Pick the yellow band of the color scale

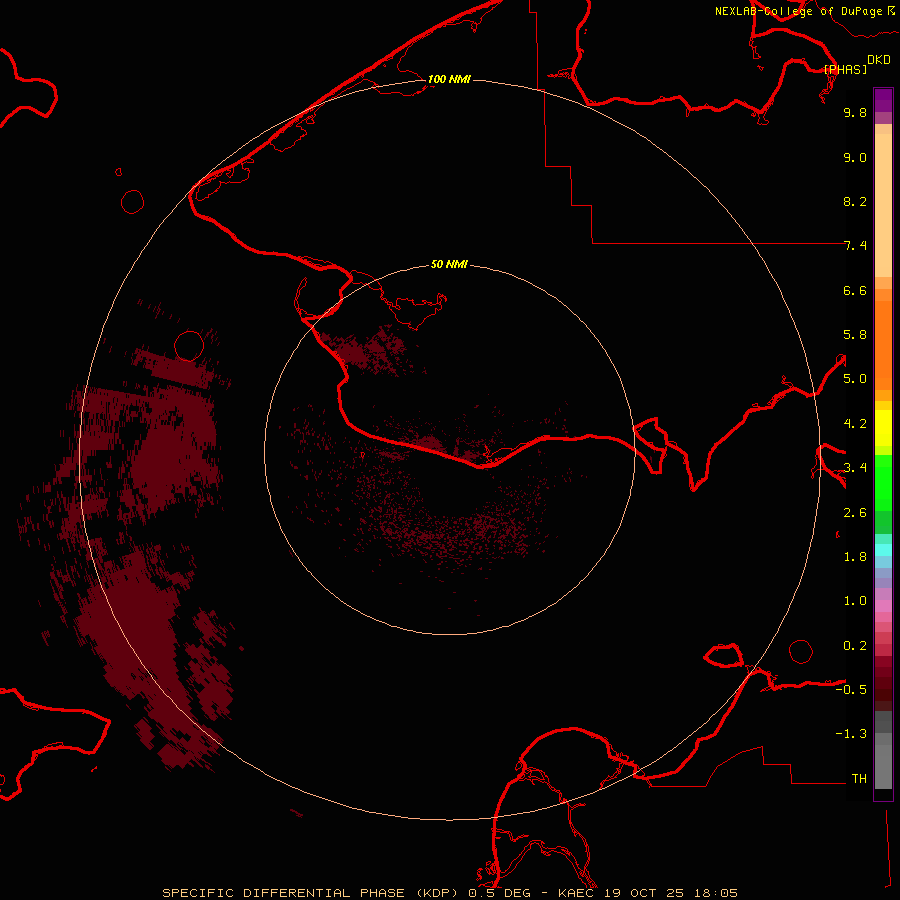883,428
